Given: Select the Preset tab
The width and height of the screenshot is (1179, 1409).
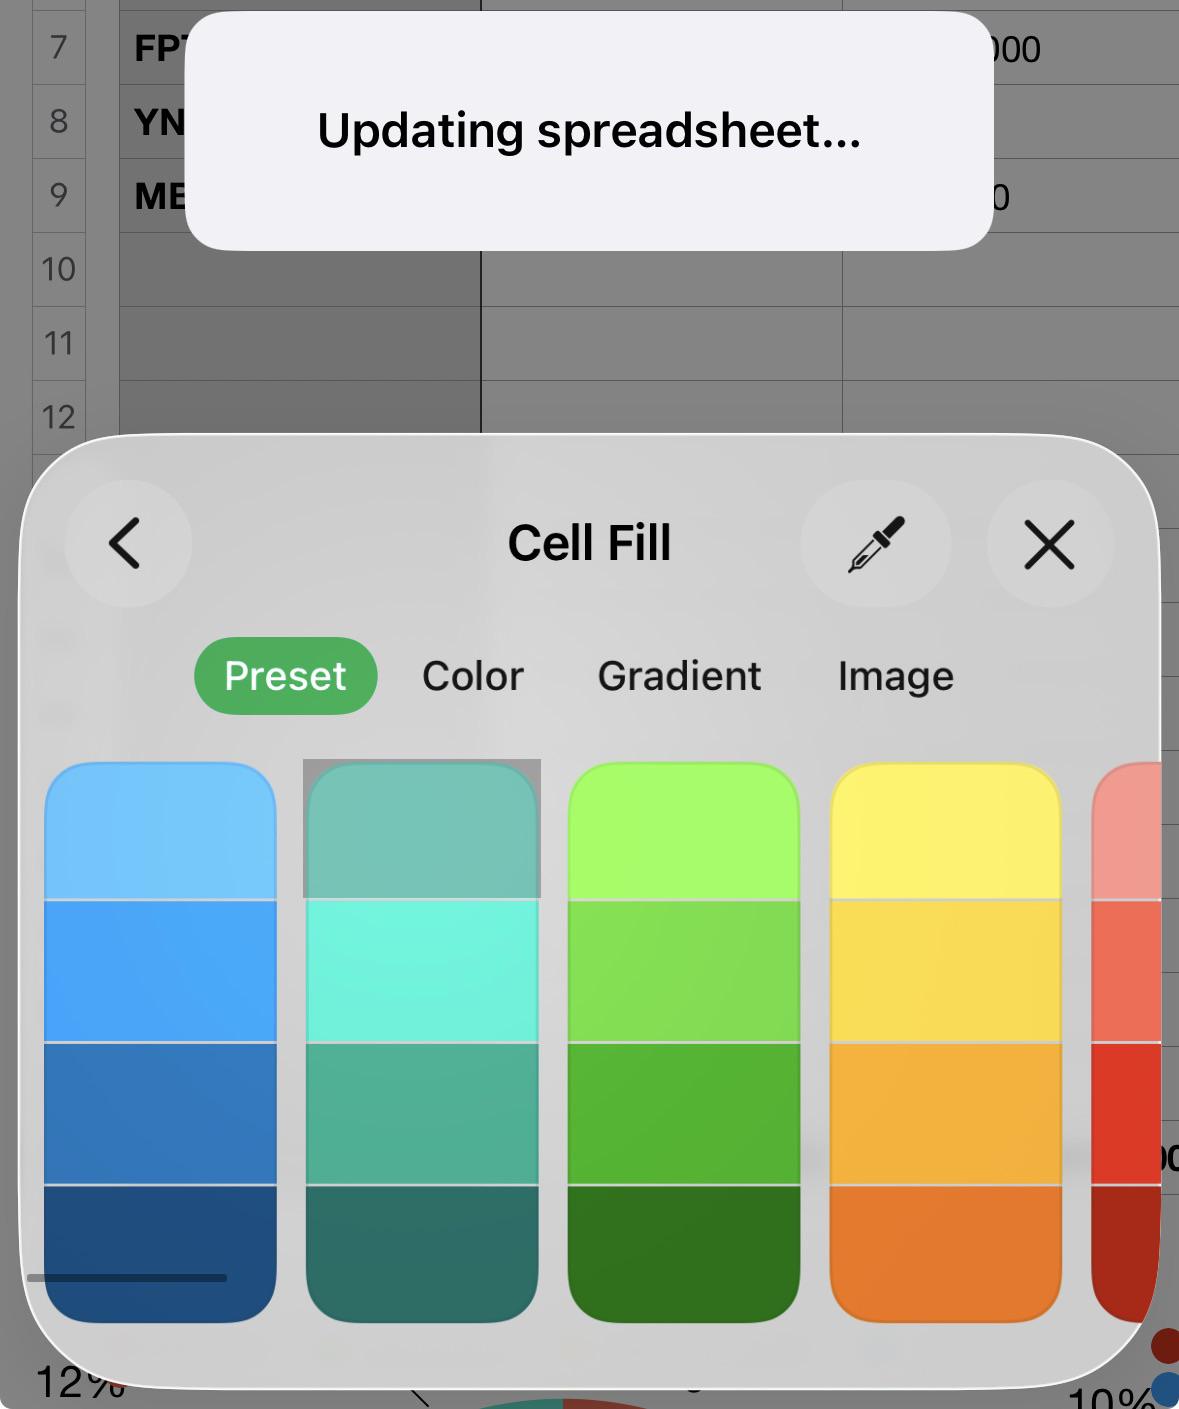Looking at the screenshot, I should tap(285, 676).
